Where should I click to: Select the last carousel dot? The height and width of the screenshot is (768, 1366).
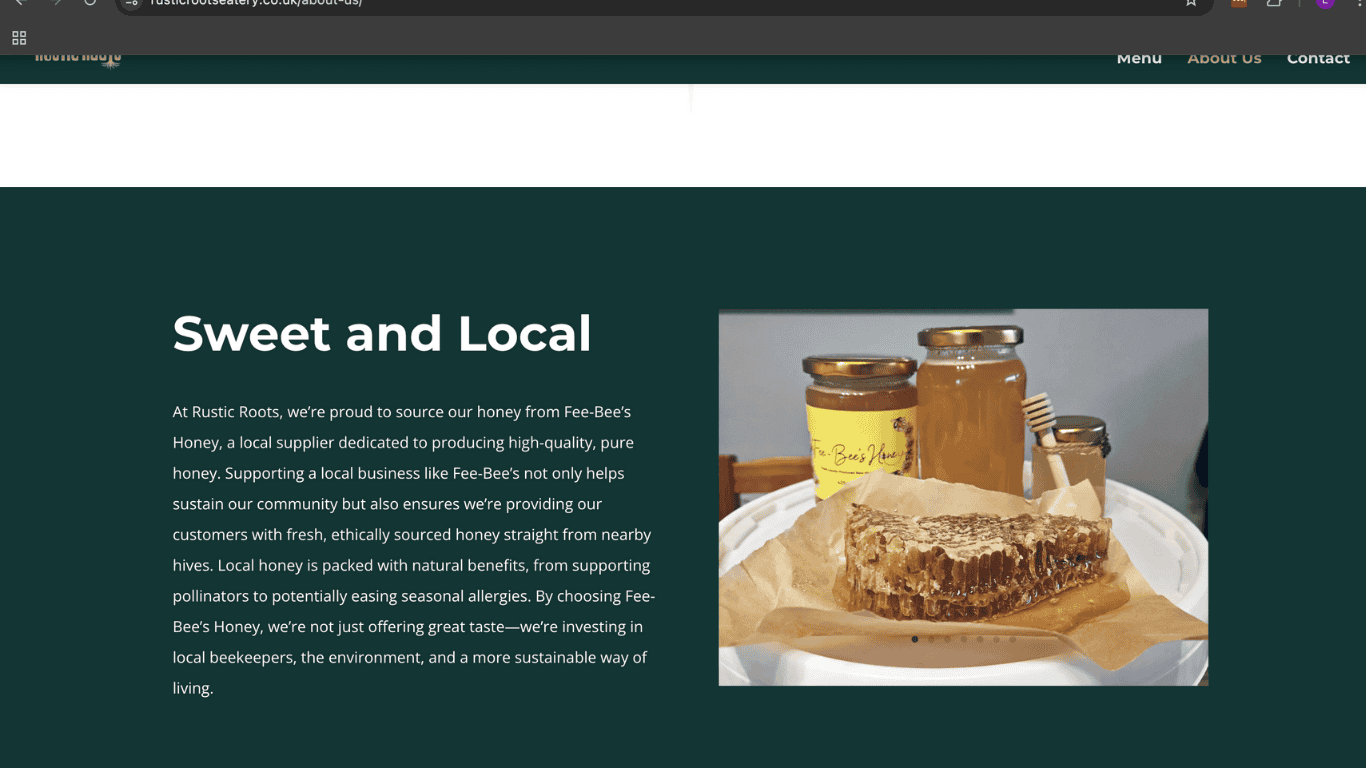click(1012, 639)
